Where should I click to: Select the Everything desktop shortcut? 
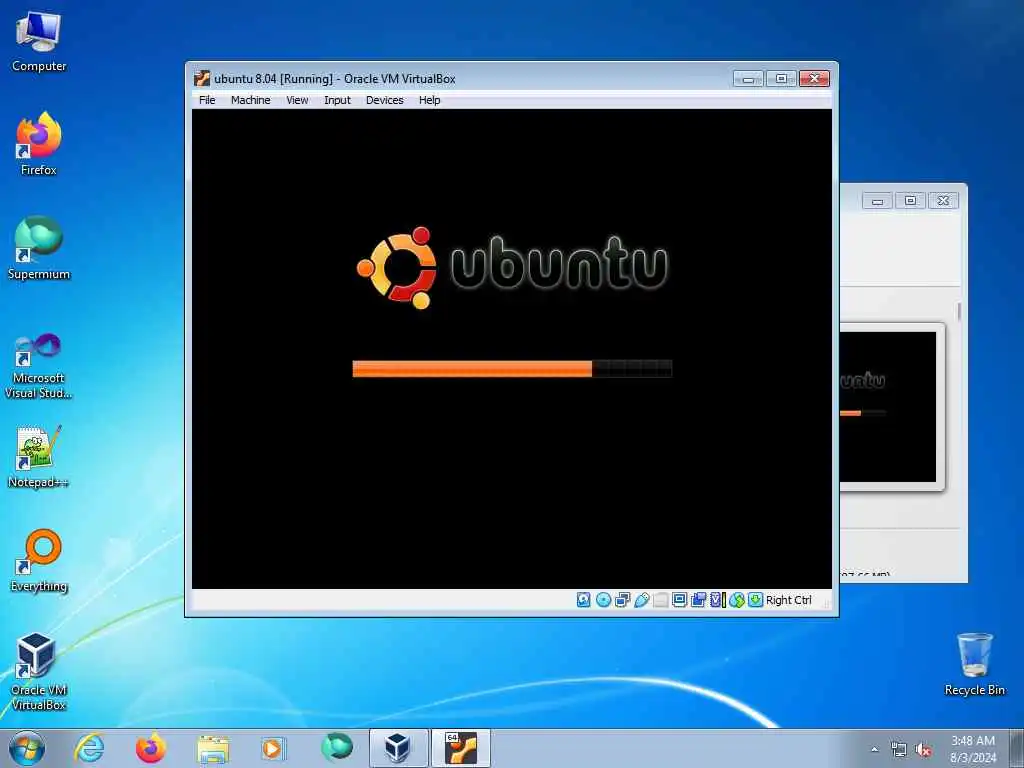click(x=39, y=560)
